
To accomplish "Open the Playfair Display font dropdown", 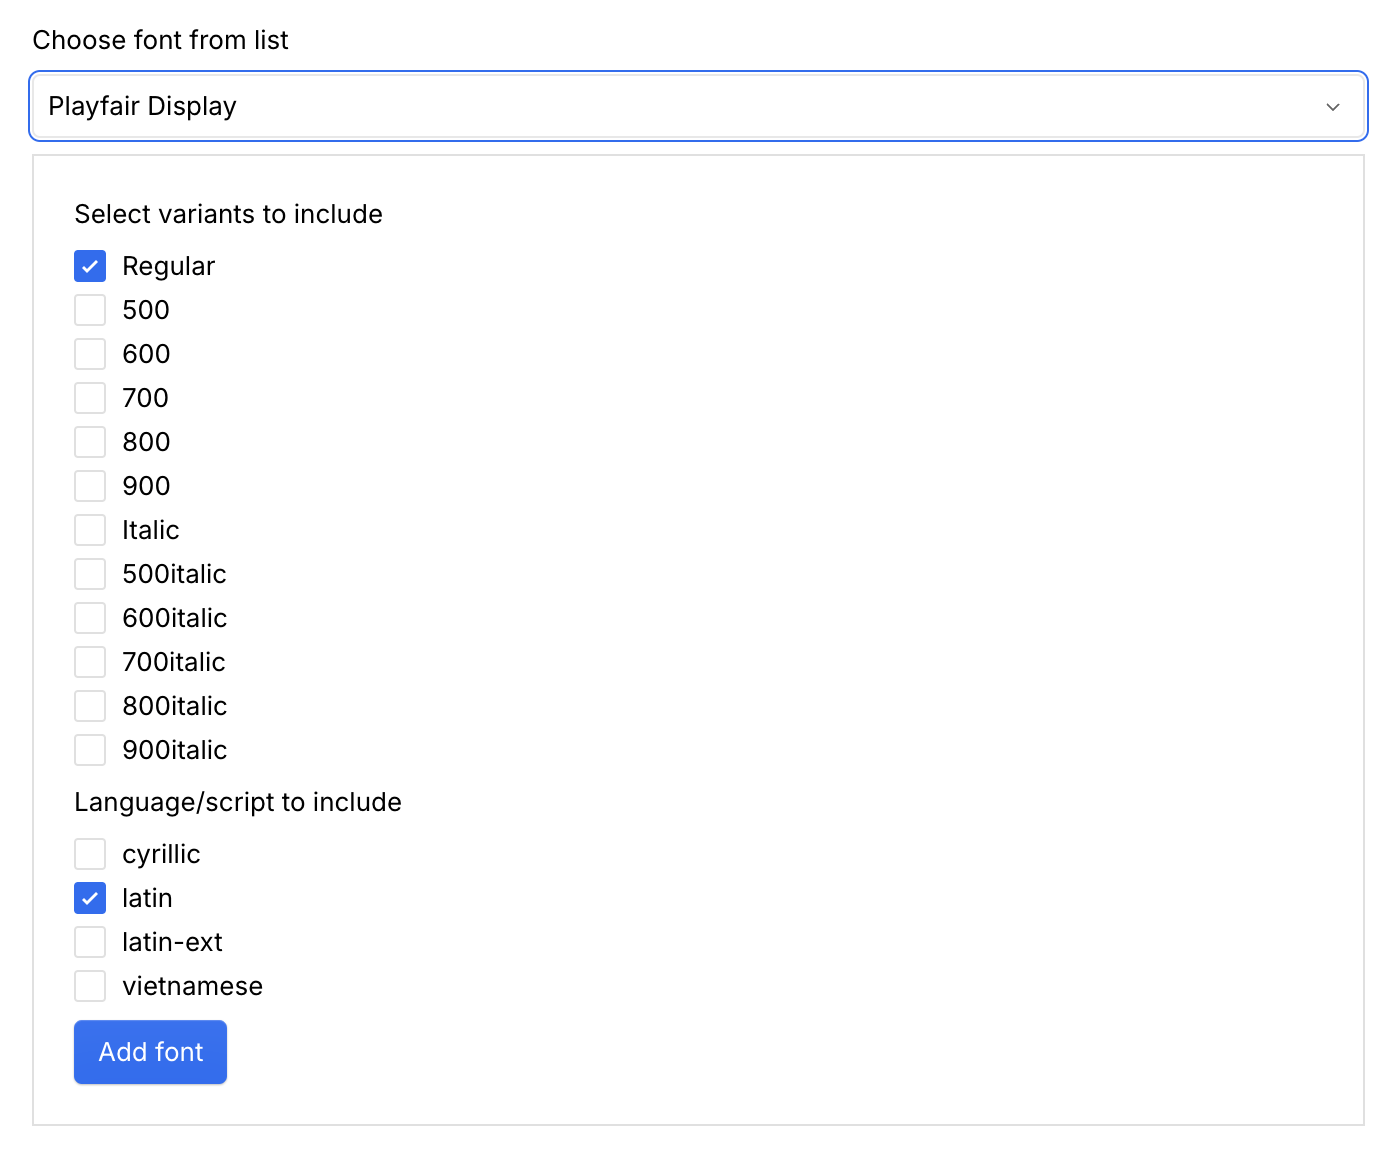I will [698, 106].
